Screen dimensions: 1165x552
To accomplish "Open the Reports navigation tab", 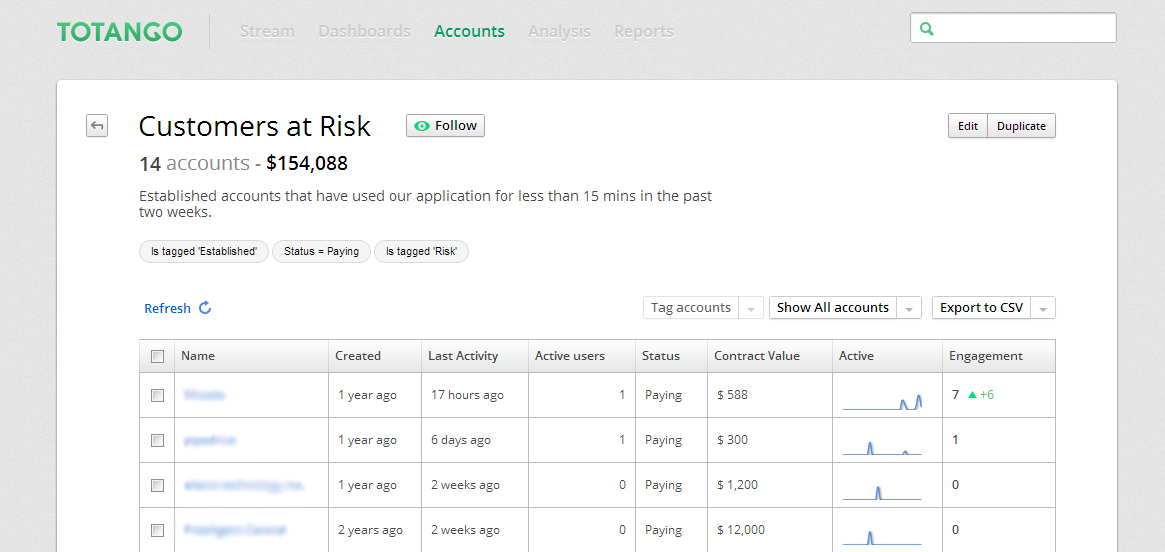I will (643, 31).
